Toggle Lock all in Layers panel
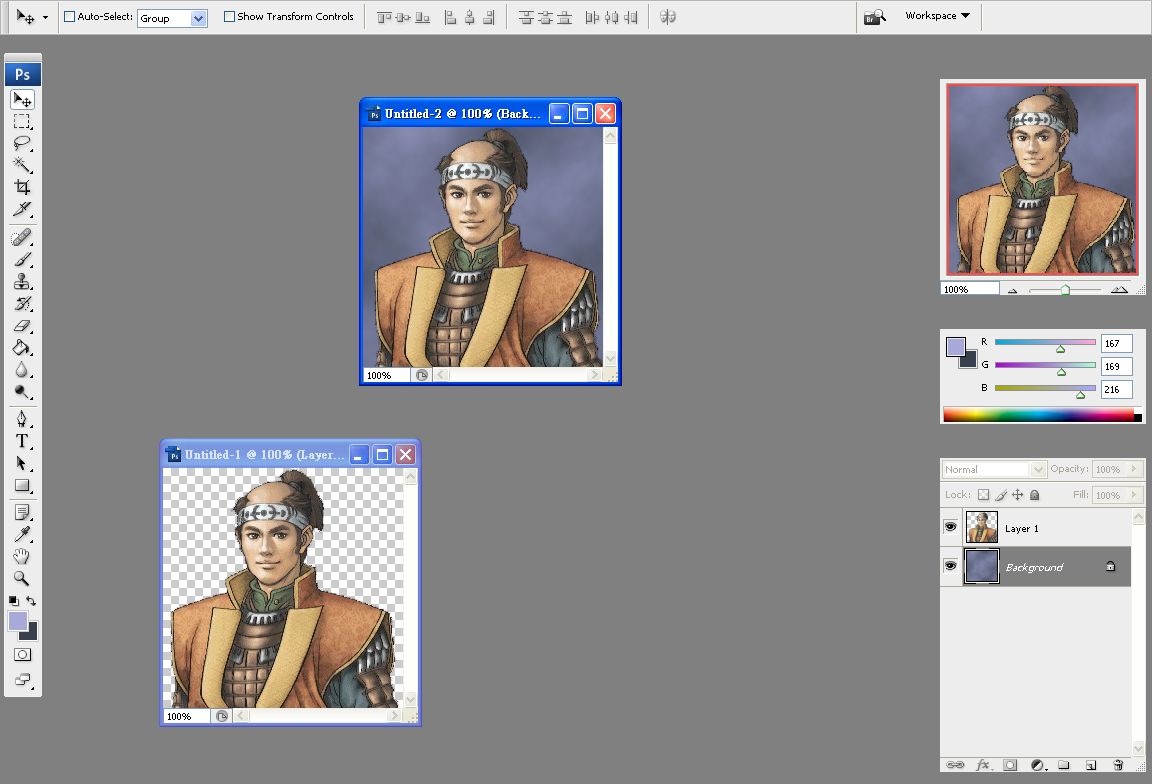Screen dimensions: 1152x784 tap(1034, 495)
